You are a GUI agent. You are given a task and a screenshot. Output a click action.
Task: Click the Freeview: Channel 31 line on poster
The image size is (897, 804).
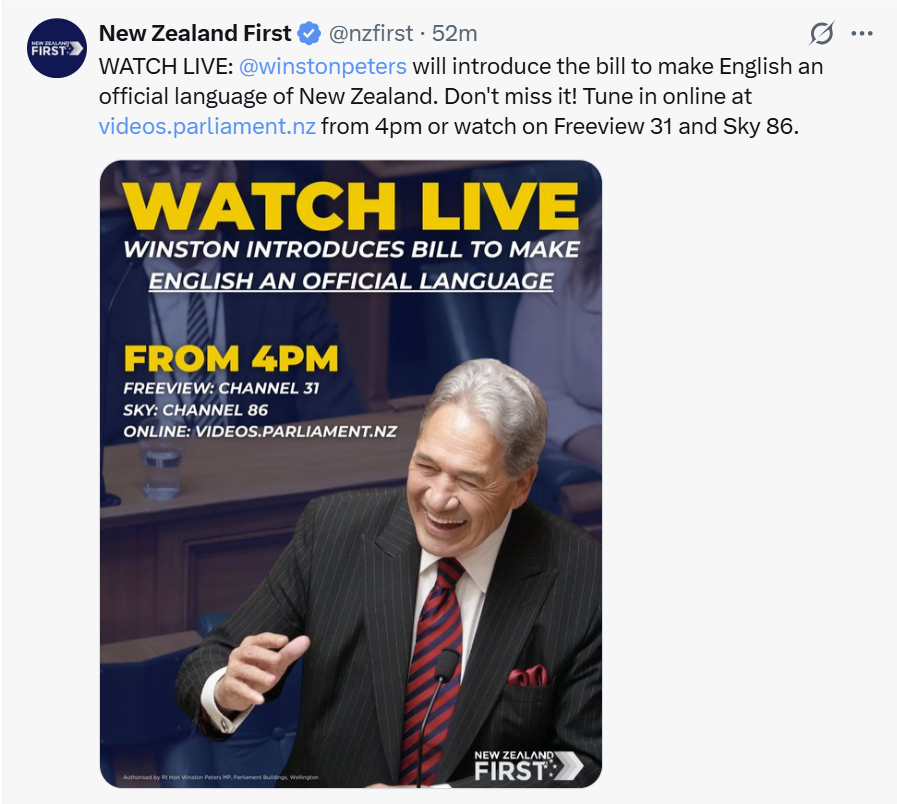tap(221, 388)
